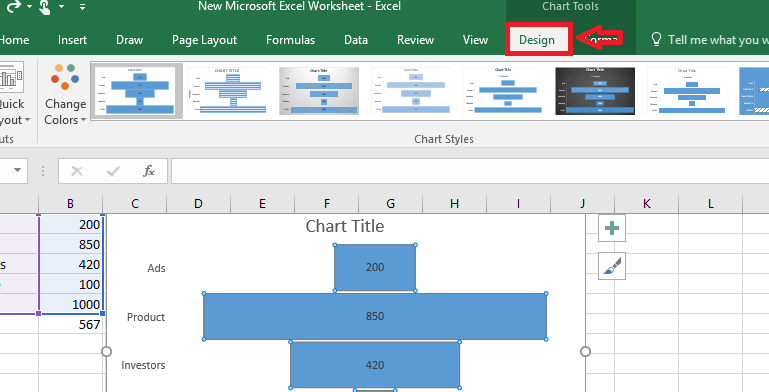Click the Redo arrow in Quick Access Toolbar

coord(13,7)
